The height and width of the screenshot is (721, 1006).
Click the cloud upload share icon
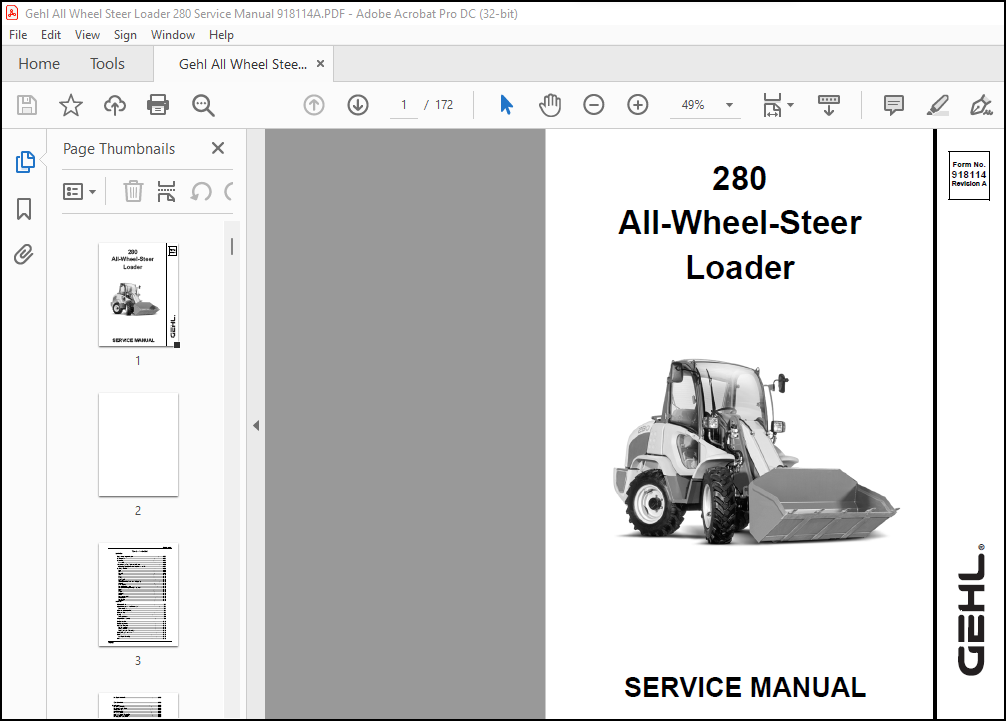(x=115, y=105)
